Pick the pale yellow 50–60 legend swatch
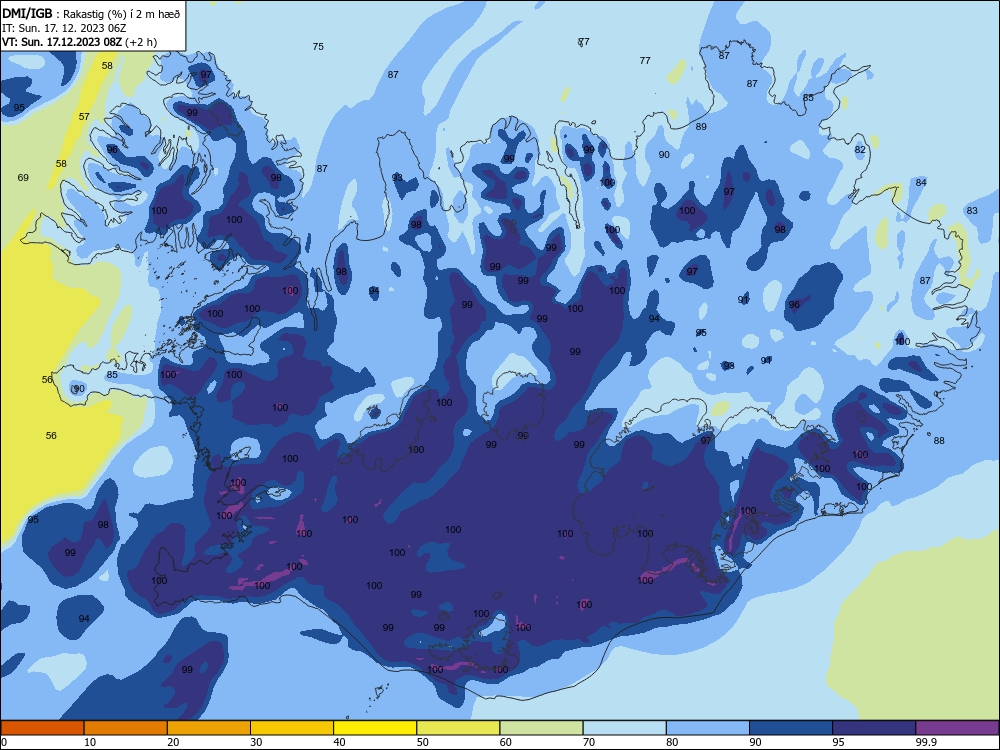 pos(458,728)
